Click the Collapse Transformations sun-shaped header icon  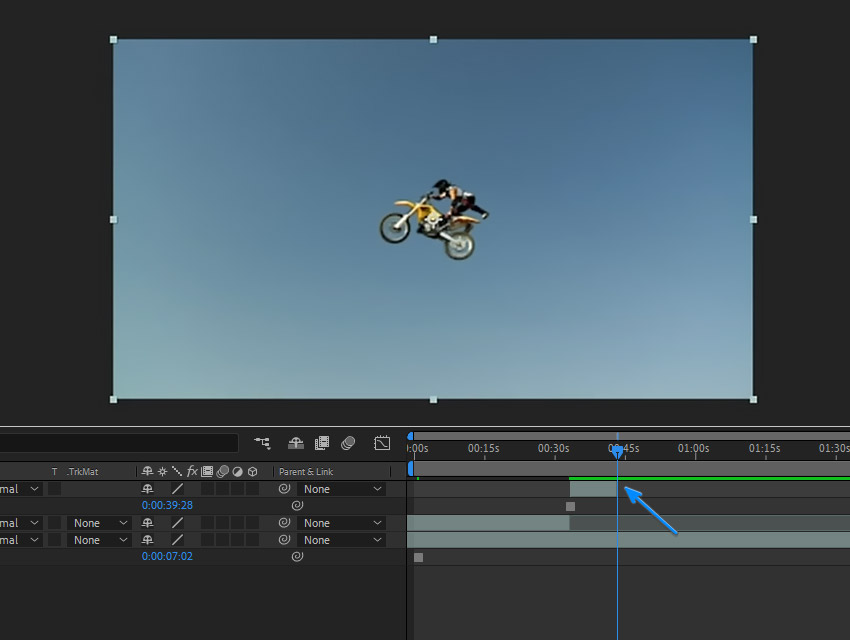click(x=162, y=471)
